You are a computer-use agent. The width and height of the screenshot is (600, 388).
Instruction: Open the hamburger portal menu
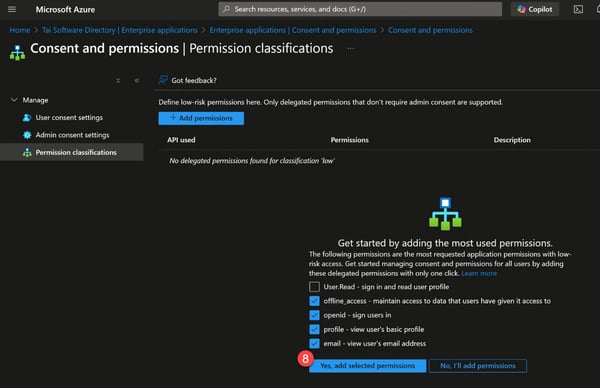click(x=12, y=9)
